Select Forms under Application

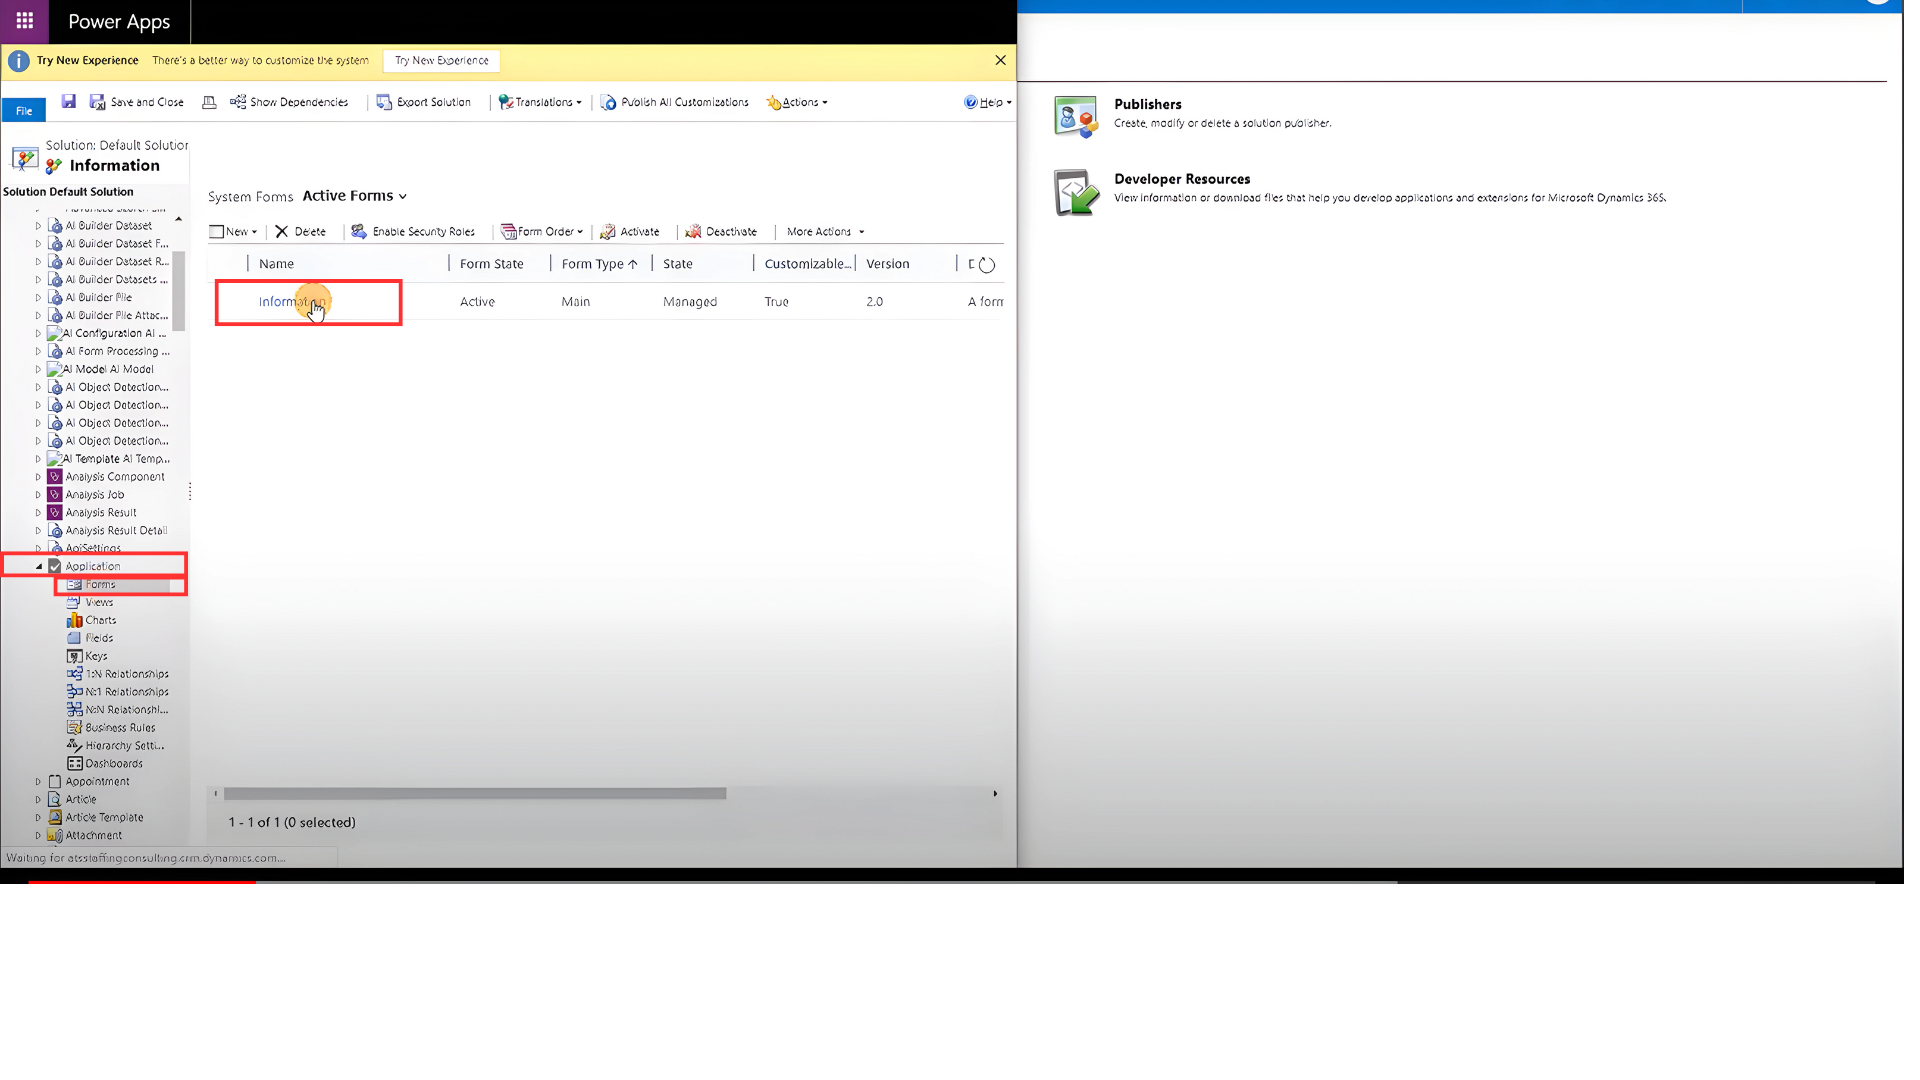point(100,584)
